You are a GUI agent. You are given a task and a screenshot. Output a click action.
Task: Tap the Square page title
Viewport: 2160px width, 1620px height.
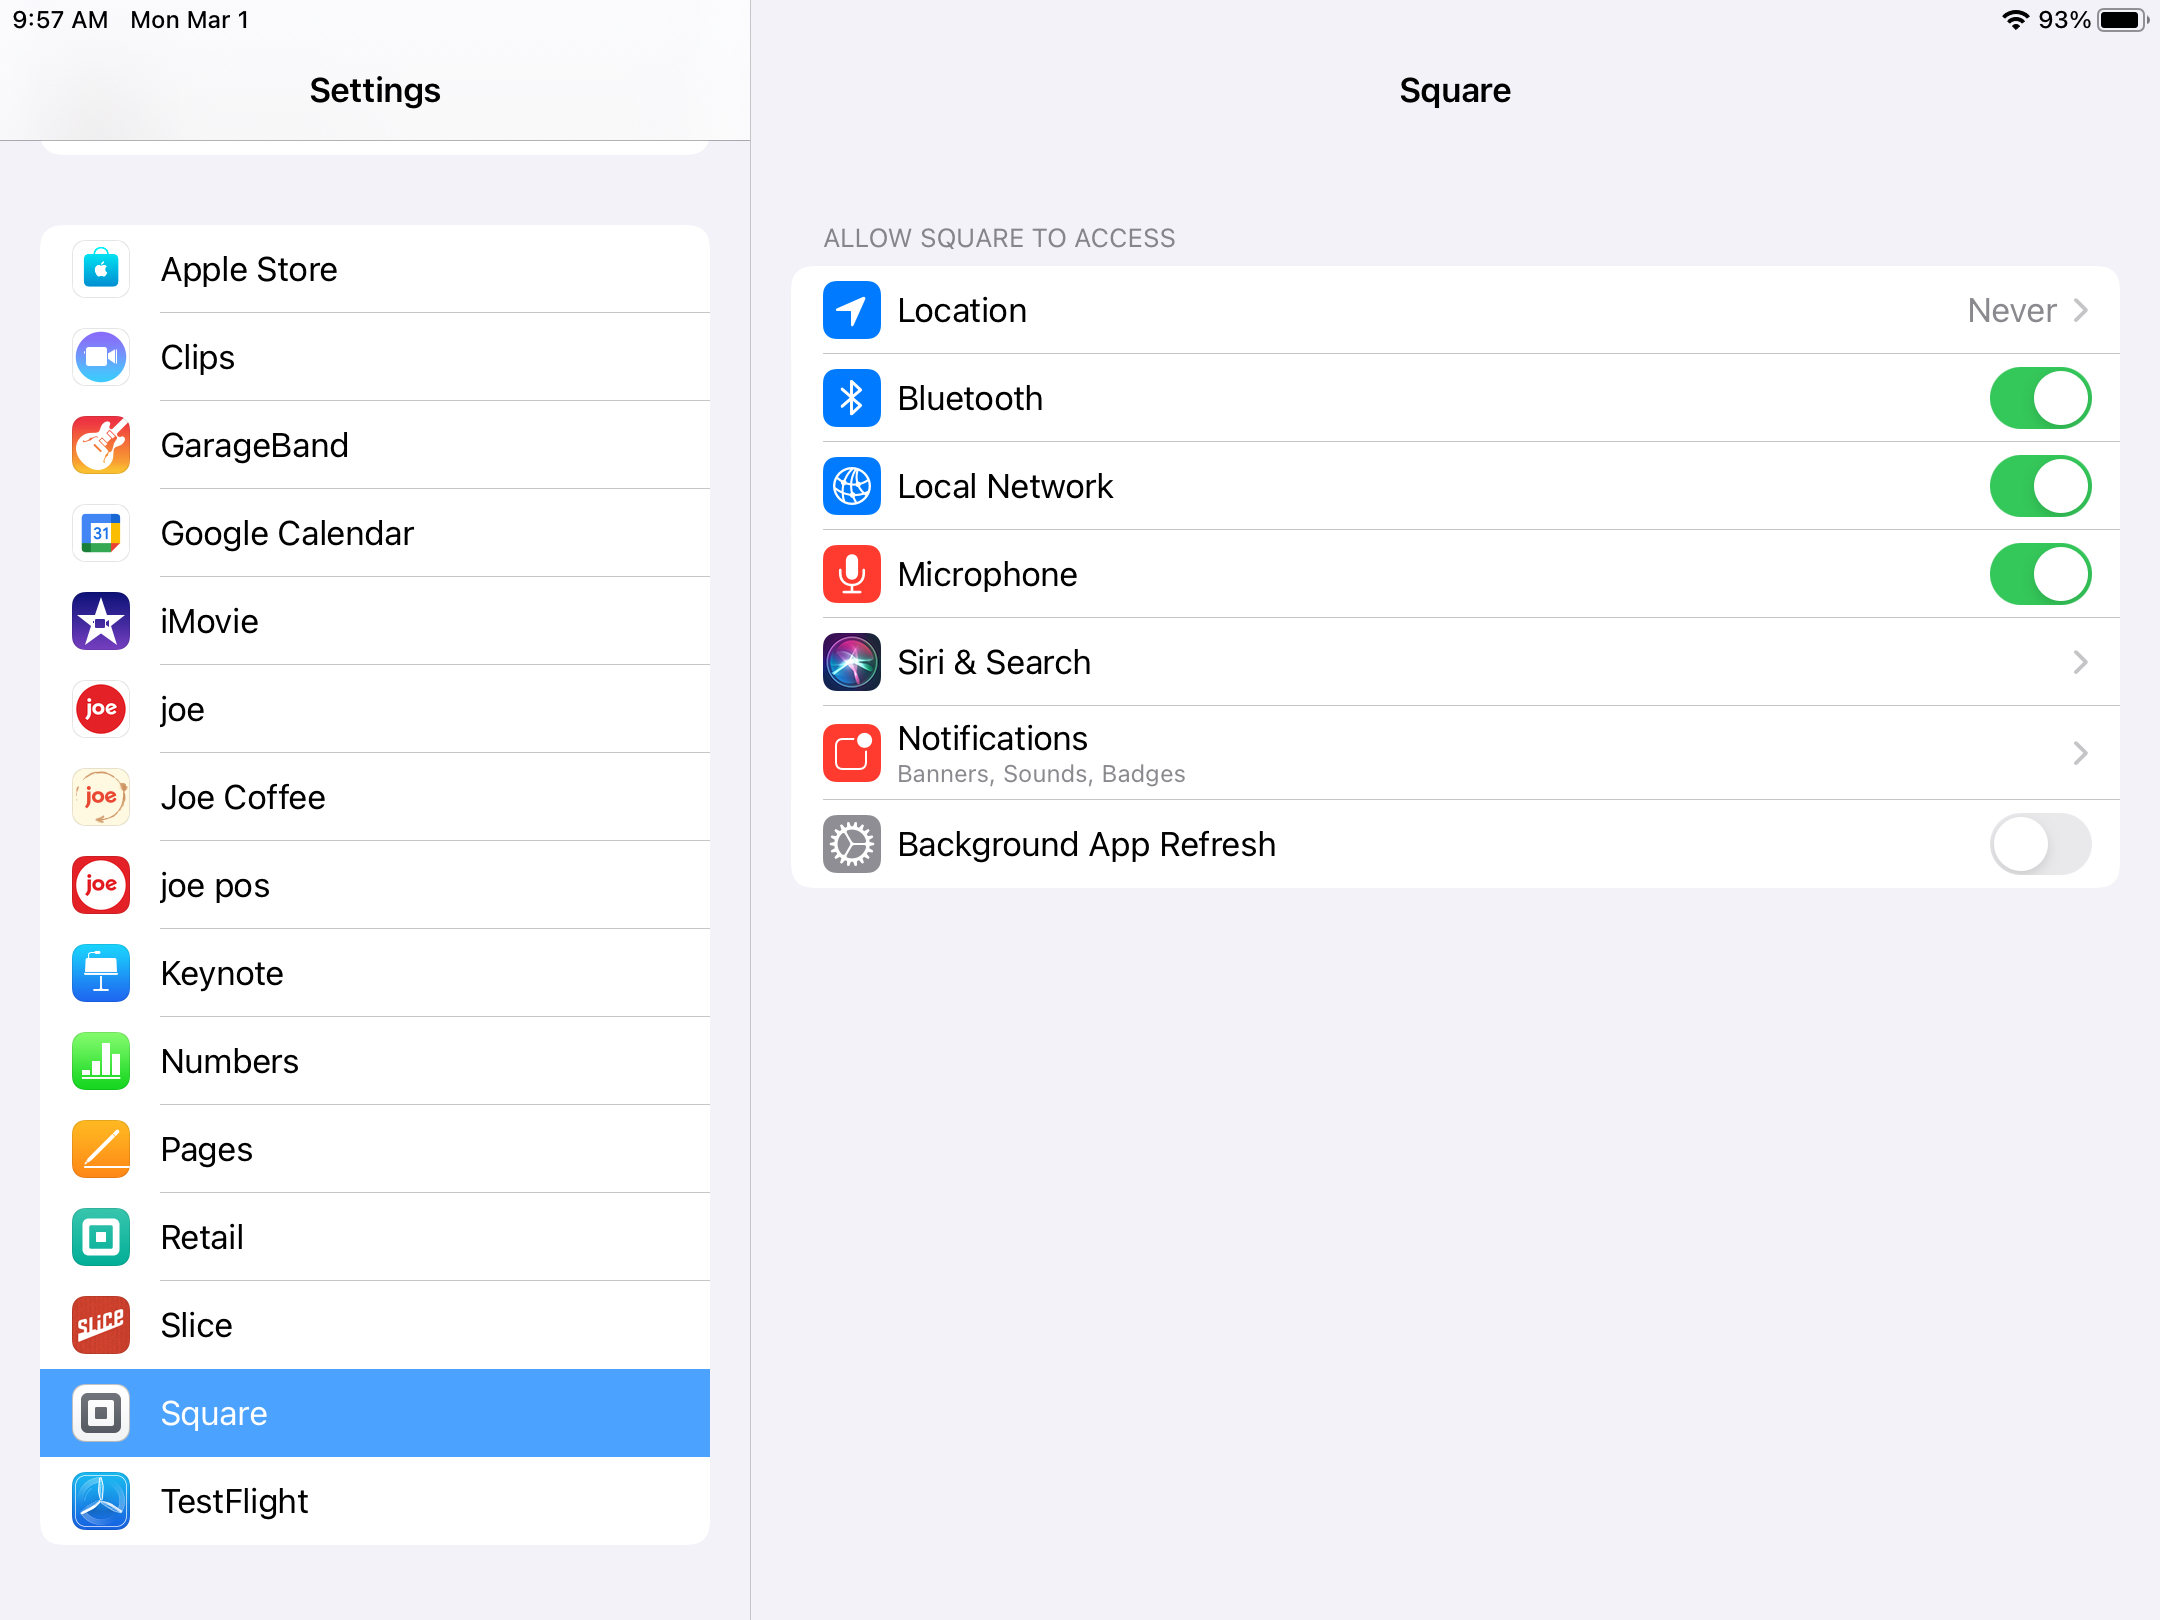[x=1455, y=90]
